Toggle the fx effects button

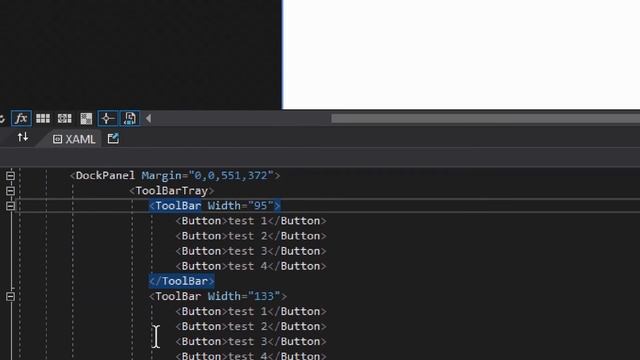coord(21,118)
